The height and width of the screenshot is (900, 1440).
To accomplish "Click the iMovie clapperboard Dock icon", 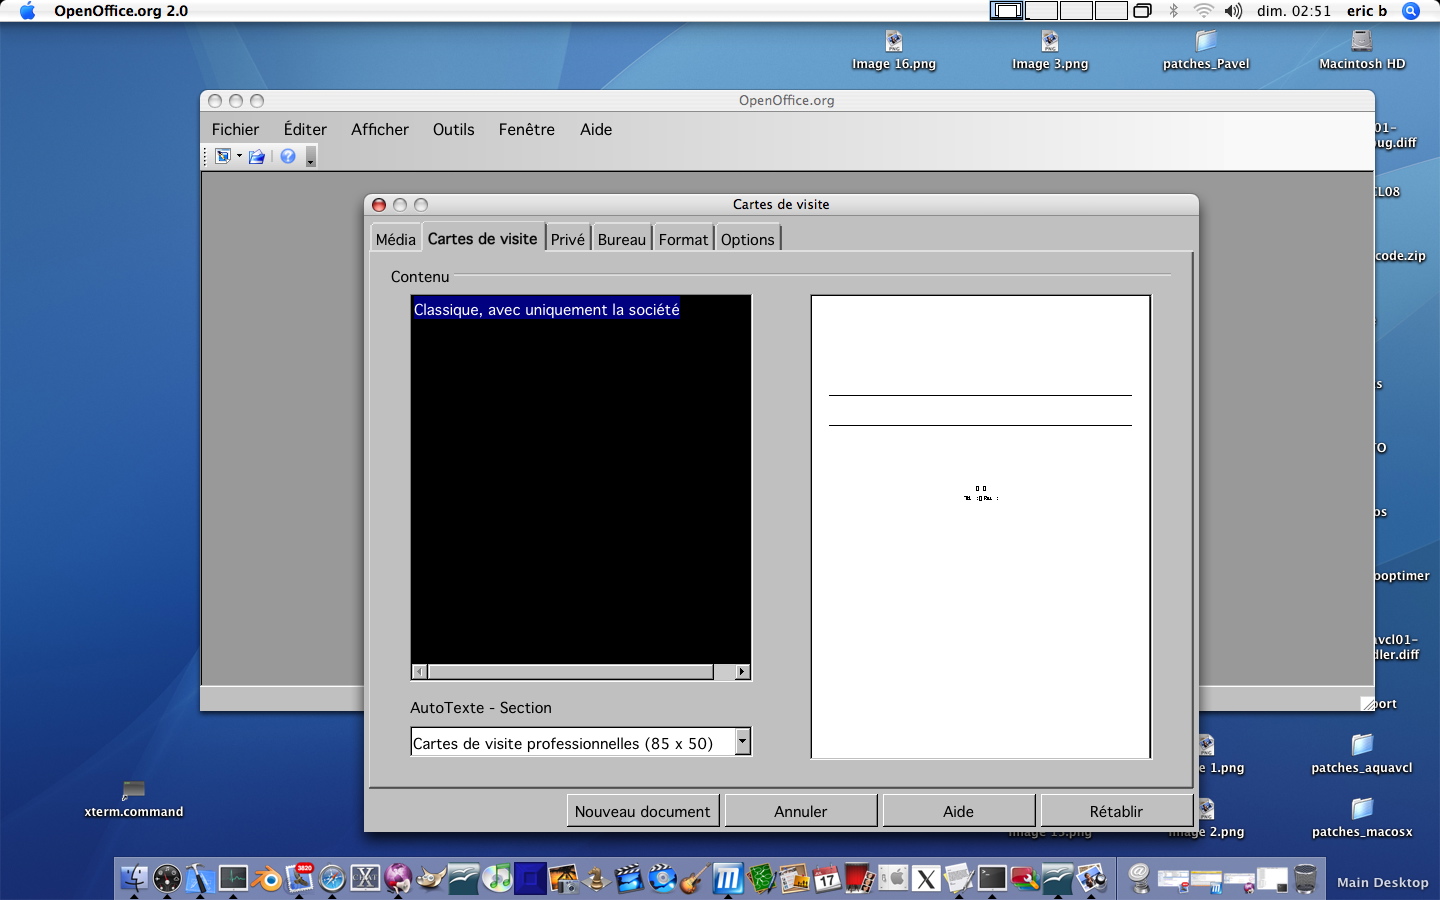I will [629, 878].
